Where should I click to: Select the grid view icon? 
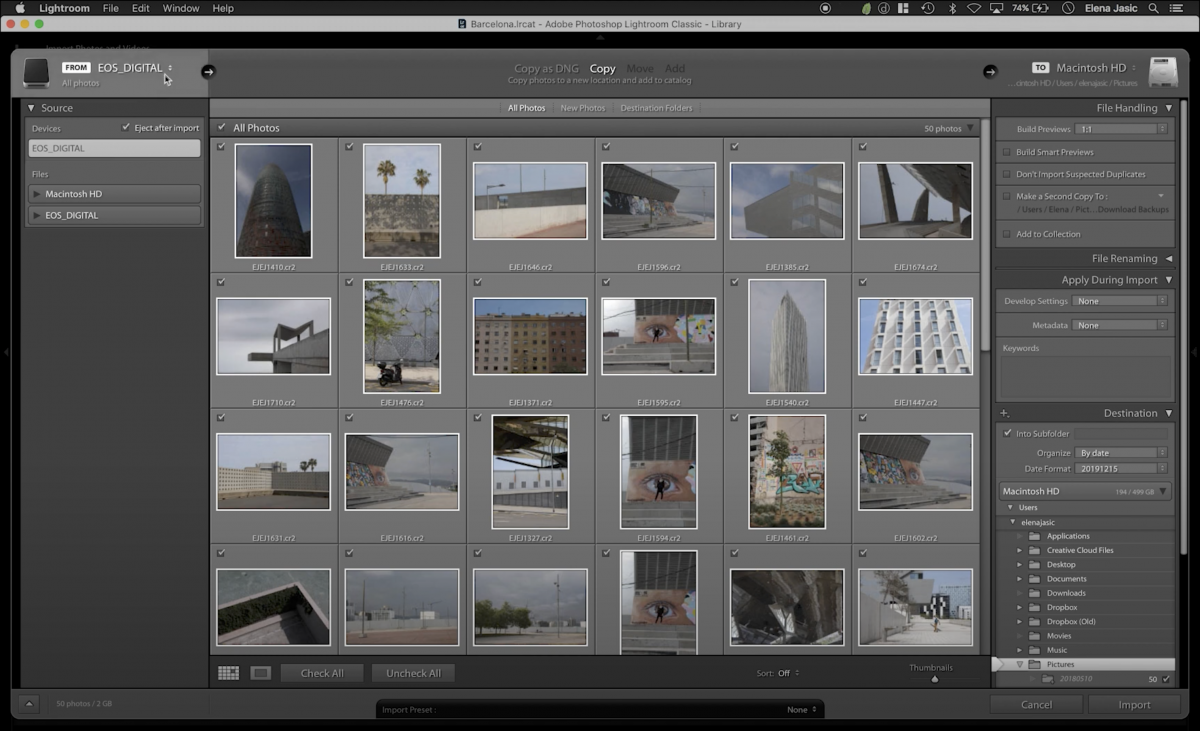tap(228, 672)
